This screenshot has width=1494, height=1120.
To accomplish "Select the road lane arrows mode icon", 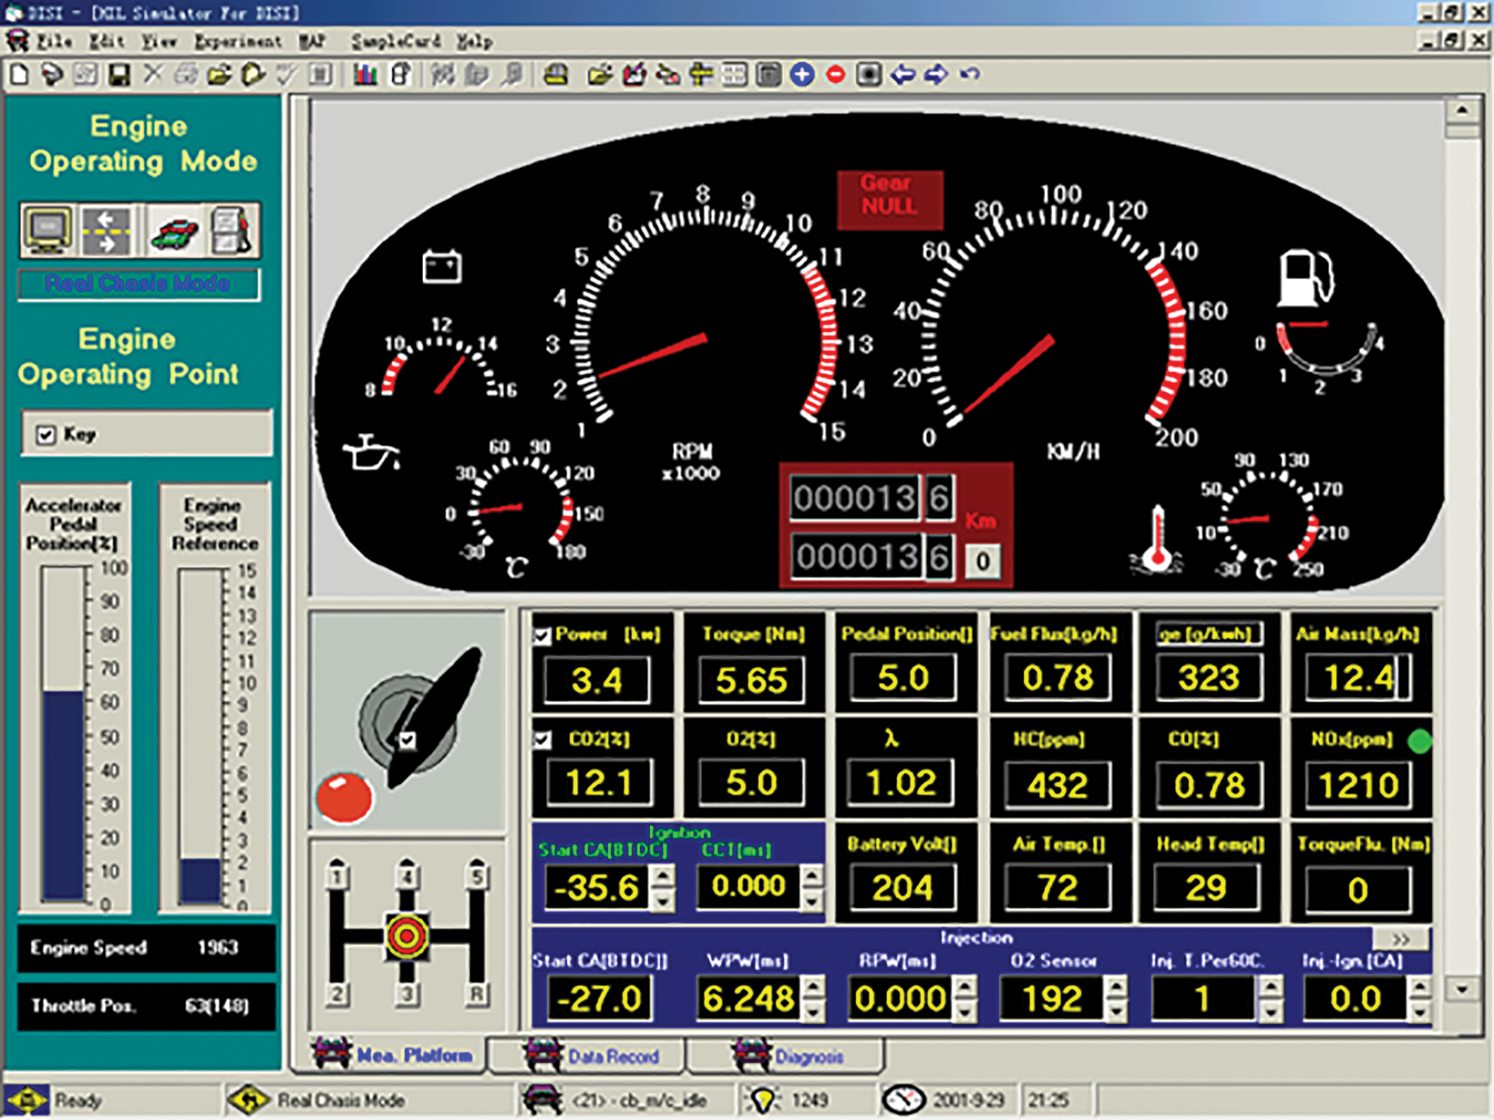I will coord(107,231).
